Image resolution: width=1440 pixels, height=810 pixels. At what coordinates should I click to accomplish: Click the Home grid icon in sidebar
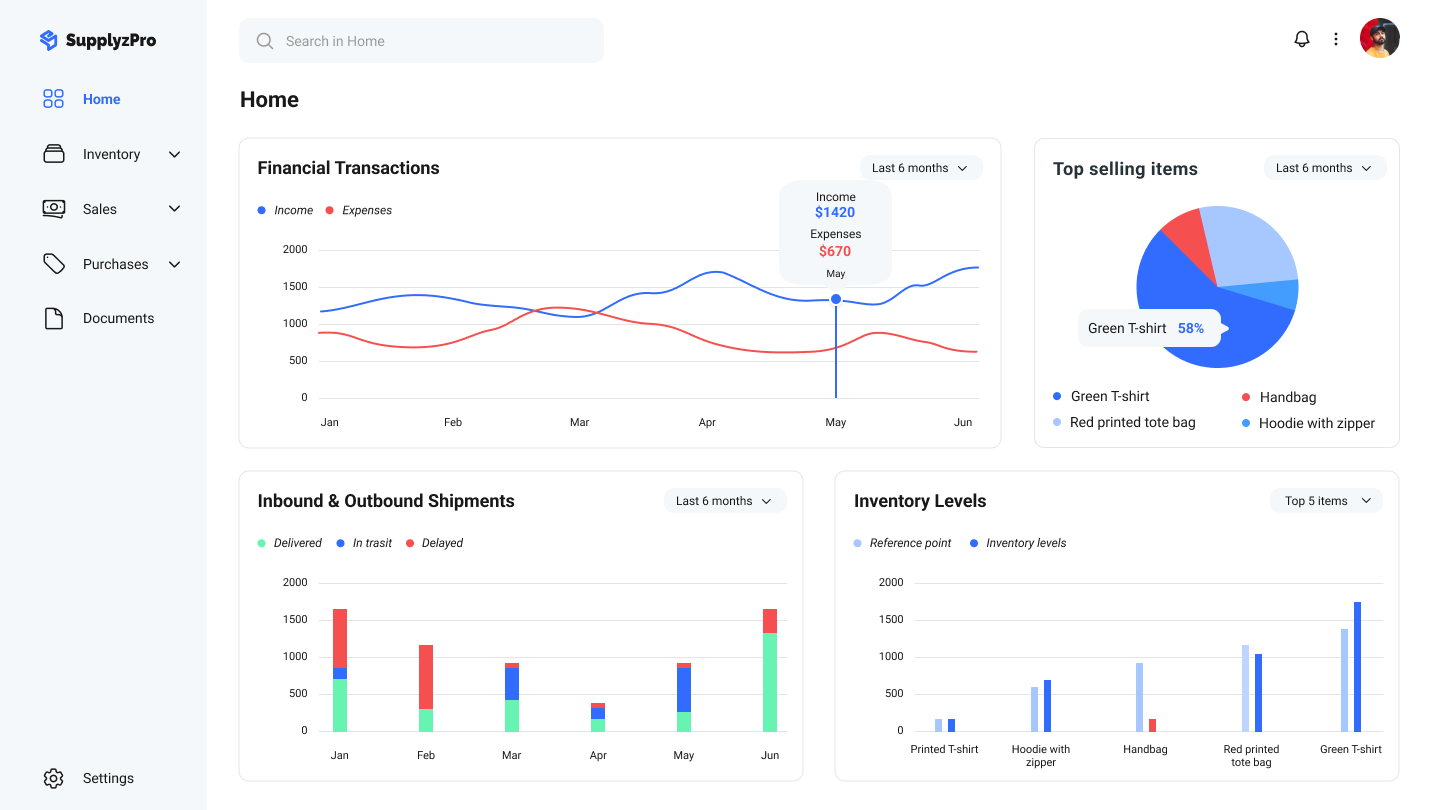(x=53, y=99)
